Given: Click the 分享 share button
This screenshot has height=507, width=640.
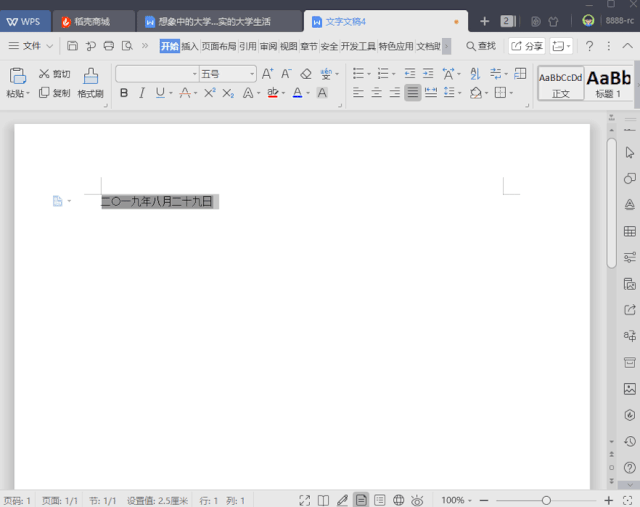Looking at the screenshot, I should click(x=527, y=46).
